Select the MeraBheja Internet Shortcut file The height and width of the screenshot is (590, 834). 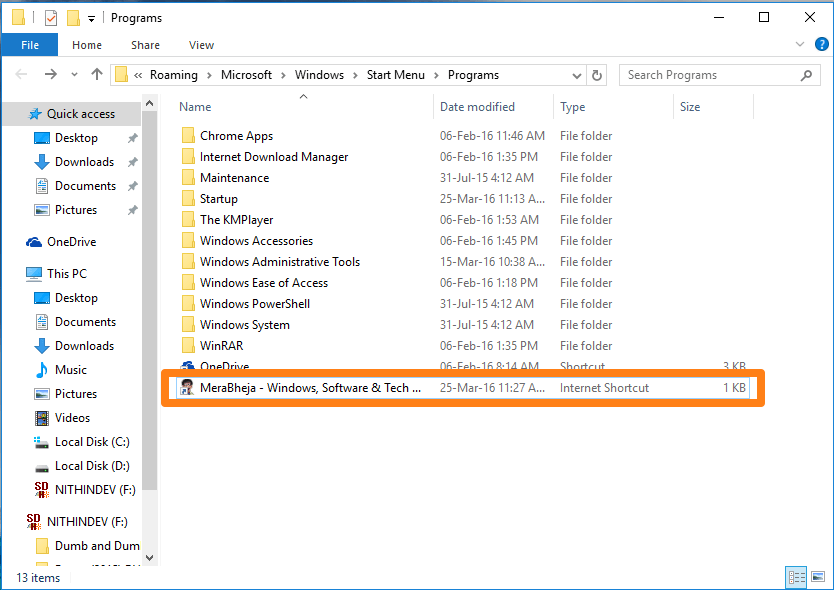tap(462, 388)
